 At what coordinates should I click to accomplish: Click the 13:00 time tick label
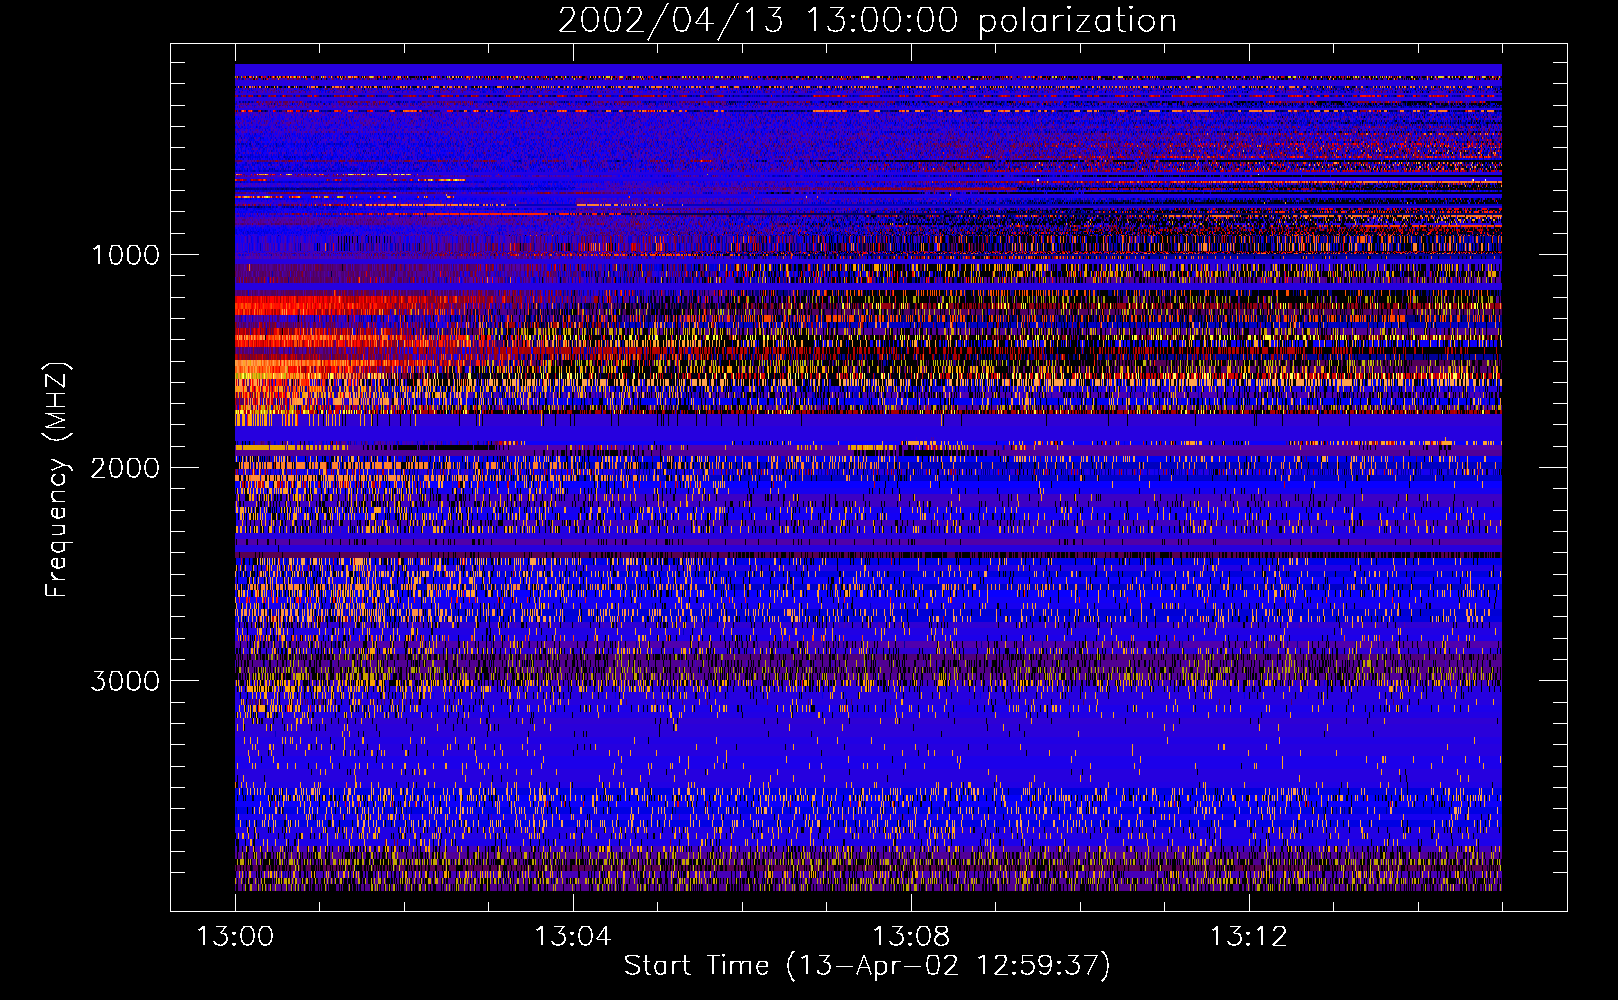[x=235, y=937]
